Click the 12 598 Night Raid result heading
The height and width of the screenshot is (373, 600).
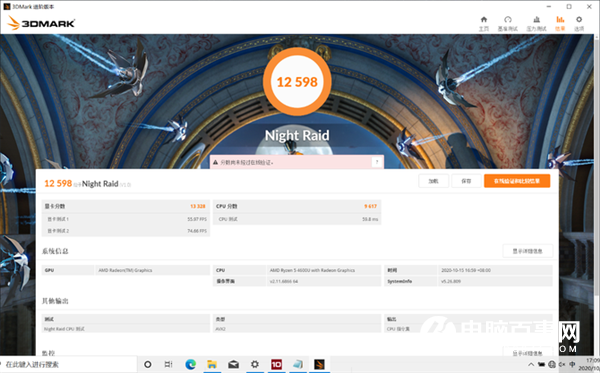(x=88, y=184)
